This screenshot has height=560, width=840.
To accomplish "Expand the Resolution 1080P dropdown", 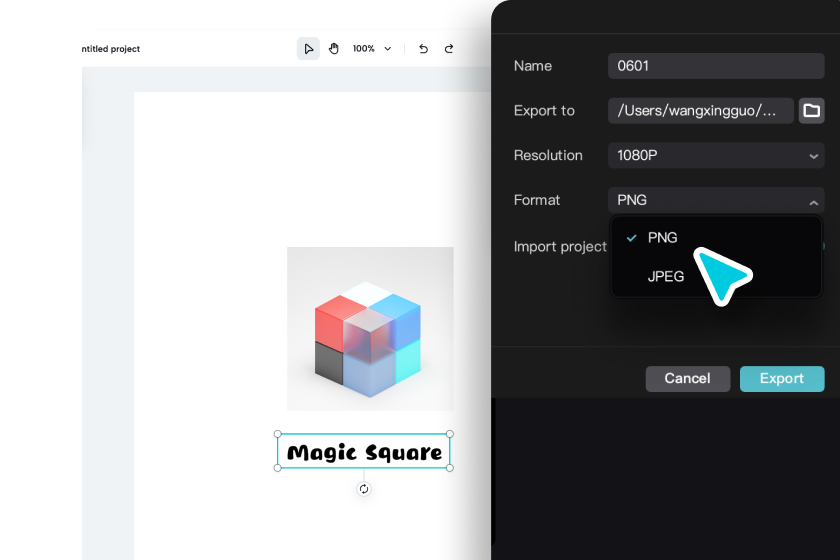I will [716, 155].
